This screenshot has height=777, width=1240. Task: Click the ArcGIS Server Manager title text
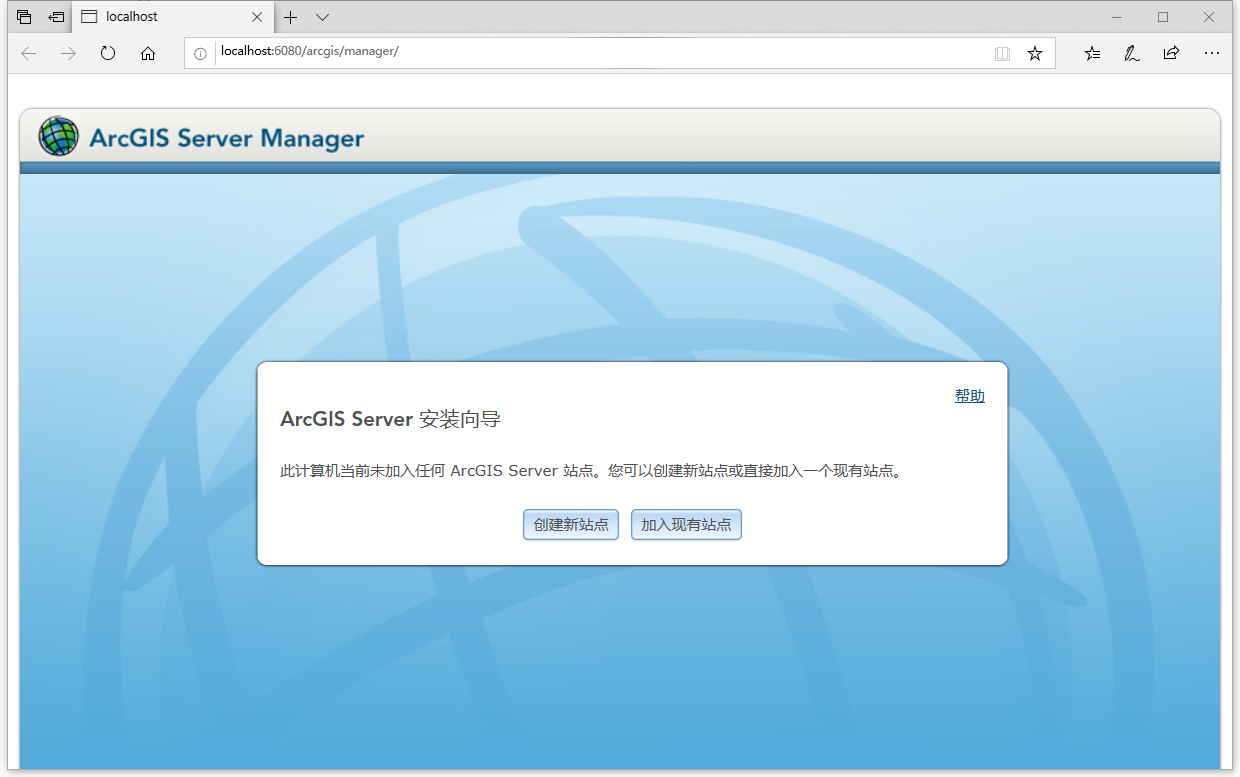(227, 138)
